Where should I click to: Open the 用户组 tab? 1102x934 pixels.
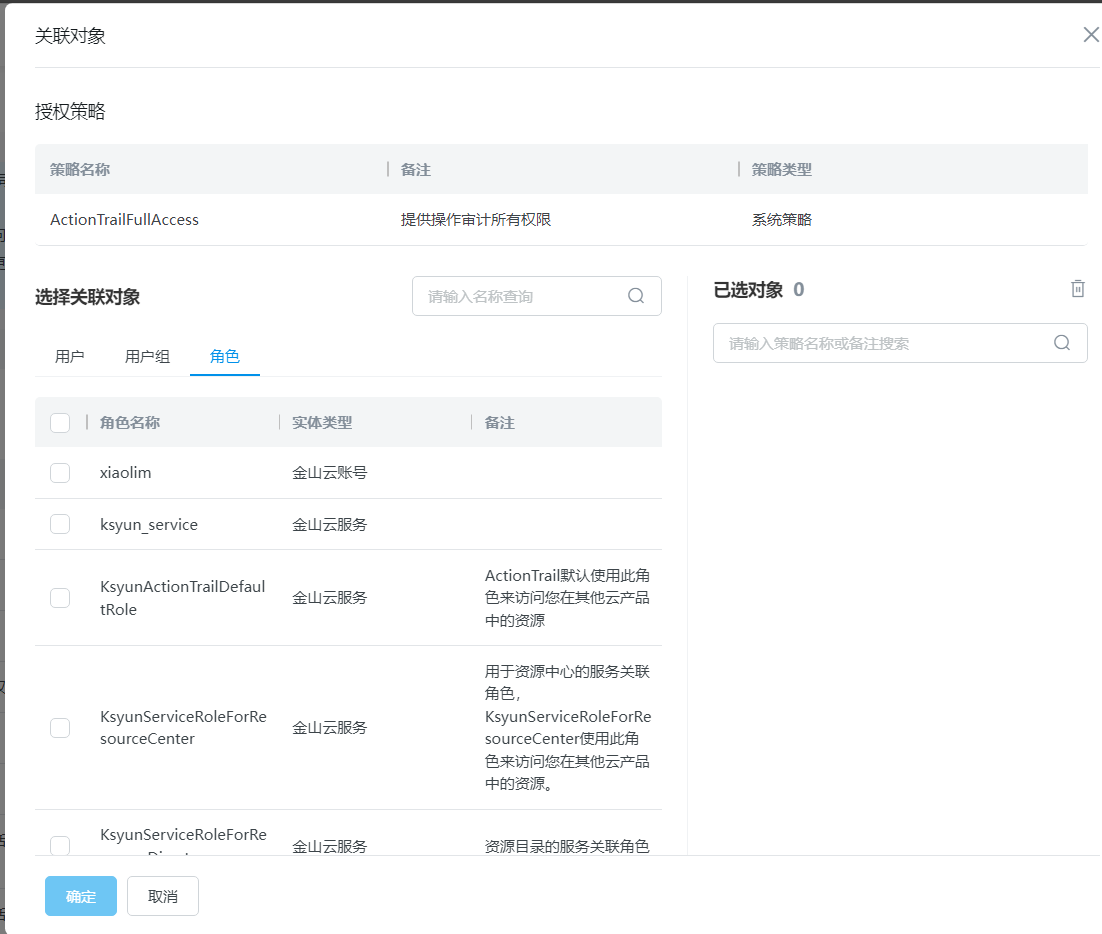coord(147,357)
